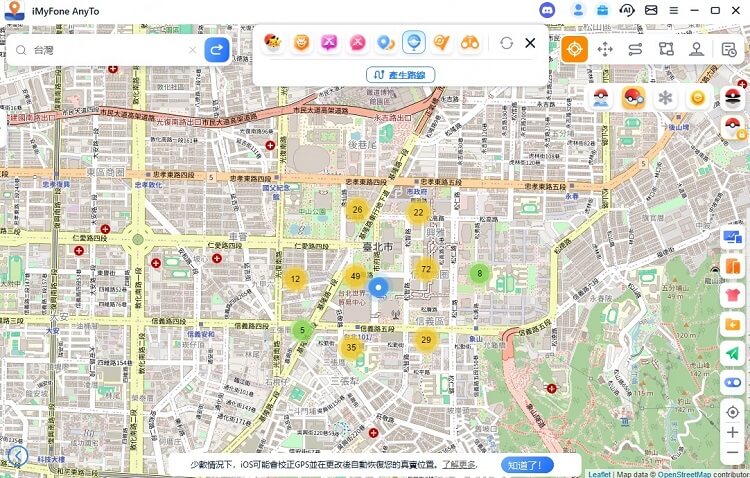Click the 產生路線 generate route button
The image size is (750, 478).
click(x=401, y=75)
